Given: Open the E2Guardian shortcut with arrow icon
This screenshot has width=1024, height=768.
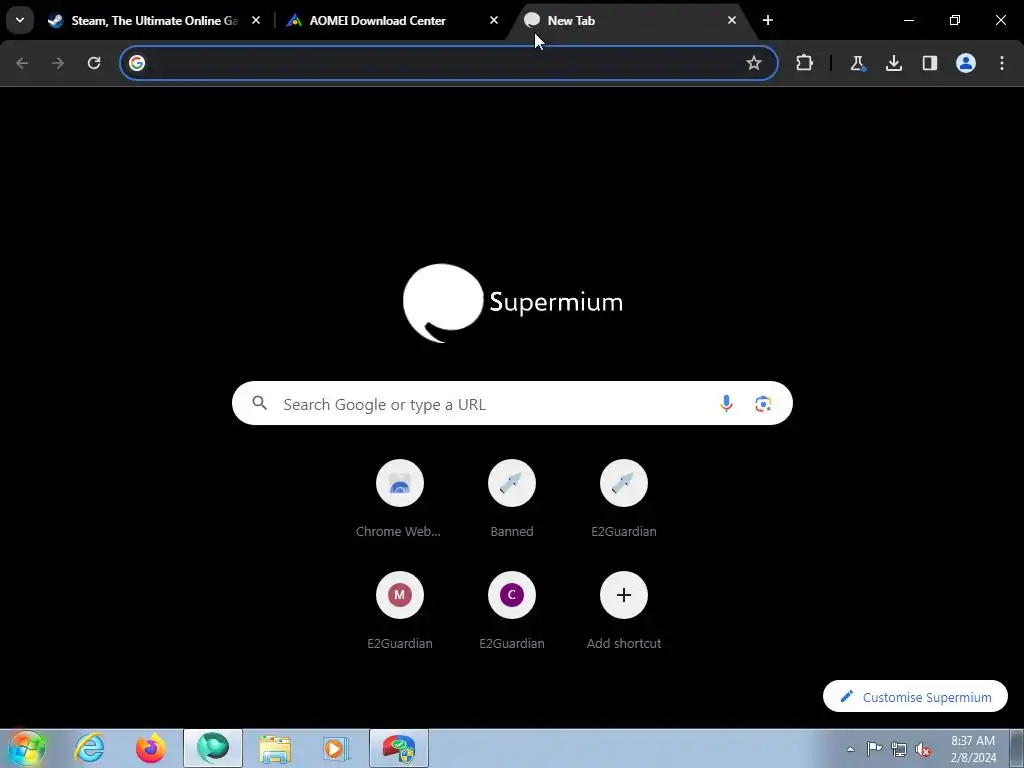Looking at the screenshot, I should tap(624, 499).
